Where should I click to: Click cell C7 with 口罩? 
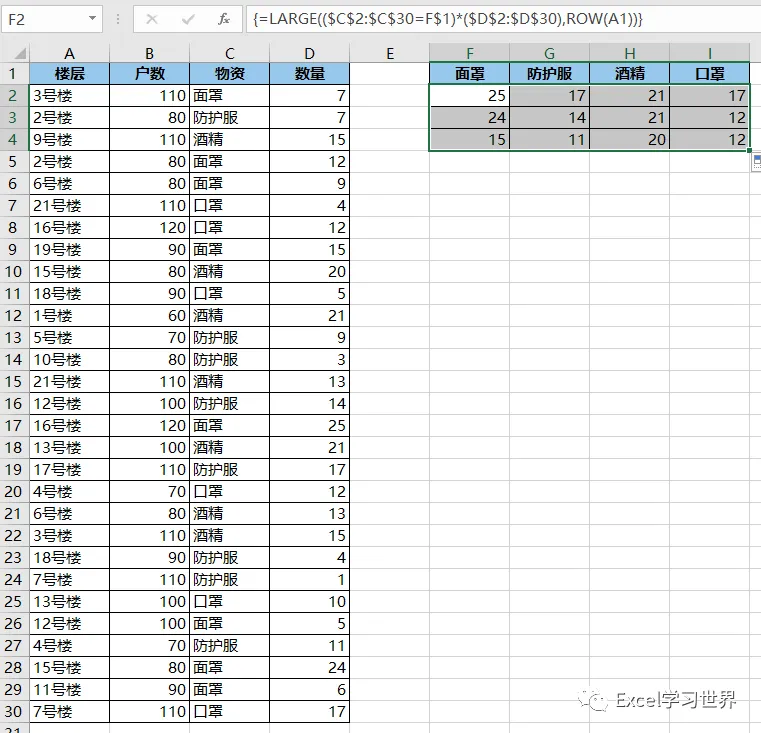(x=230, y=206)
